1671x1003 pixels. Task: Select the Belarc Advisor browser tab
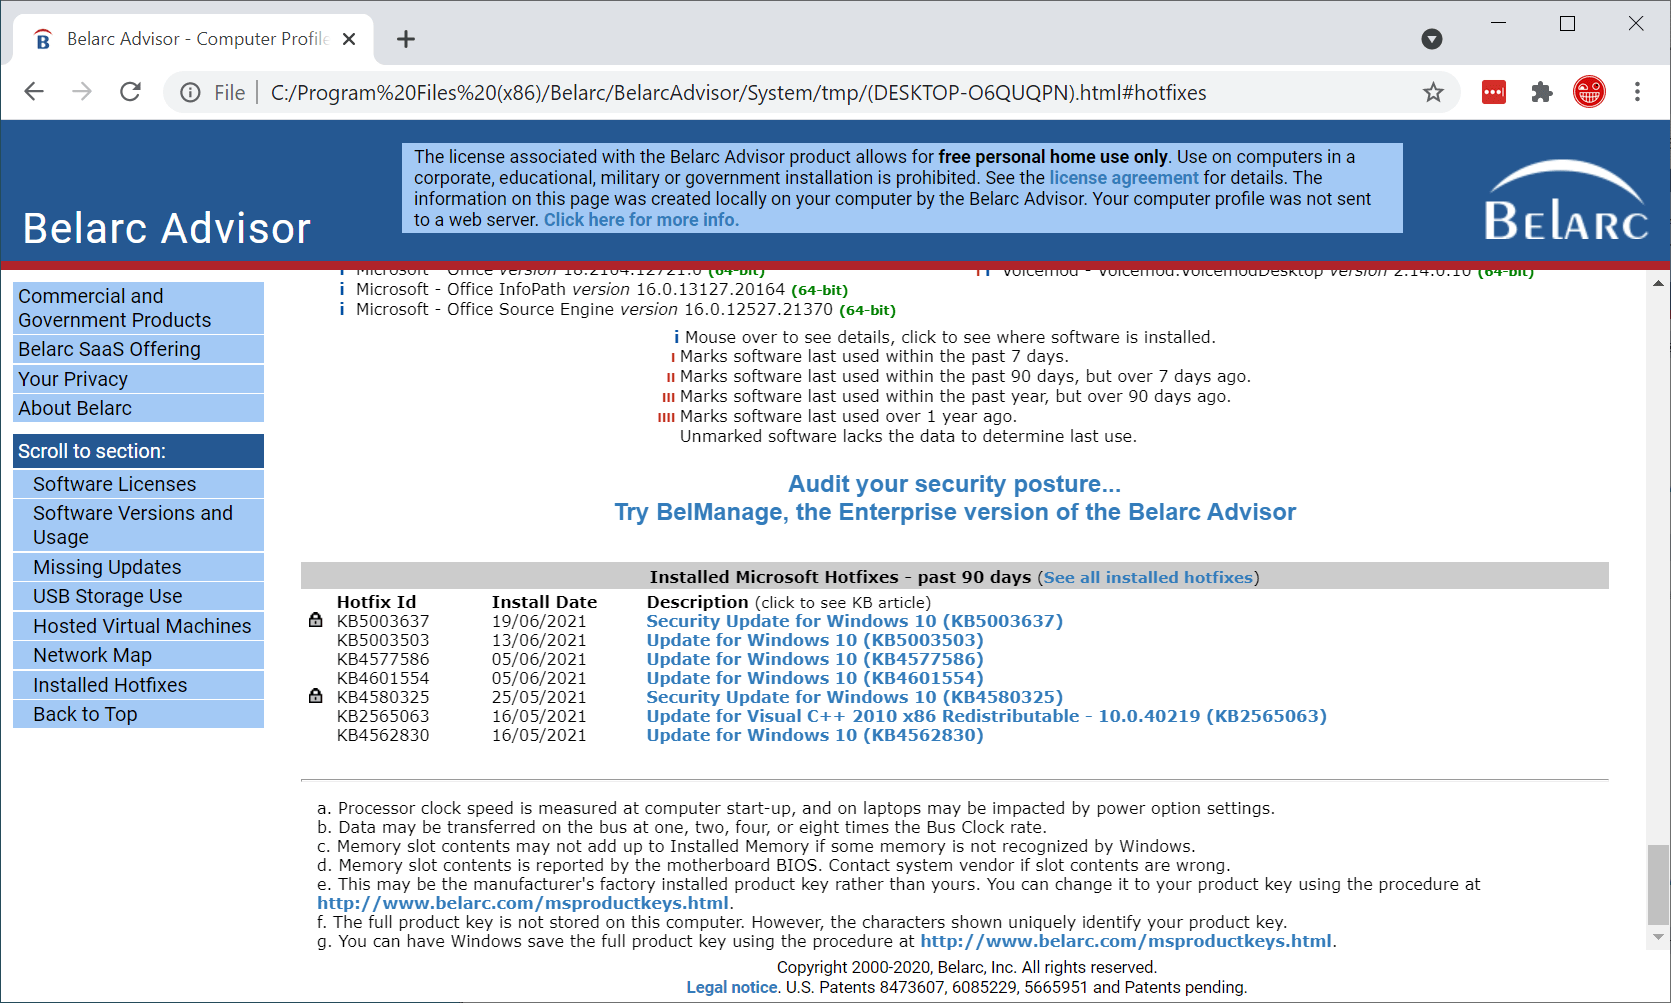[193, 39]
